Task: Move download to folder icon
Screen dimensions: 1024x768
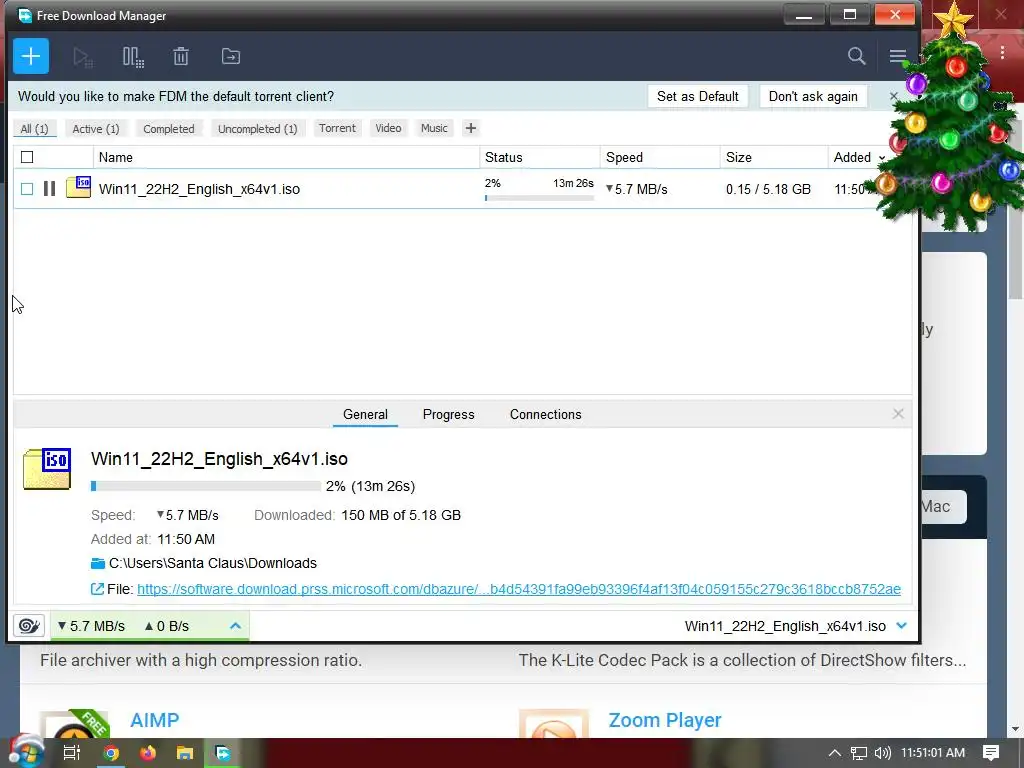Action: click(x=231, y=56)
